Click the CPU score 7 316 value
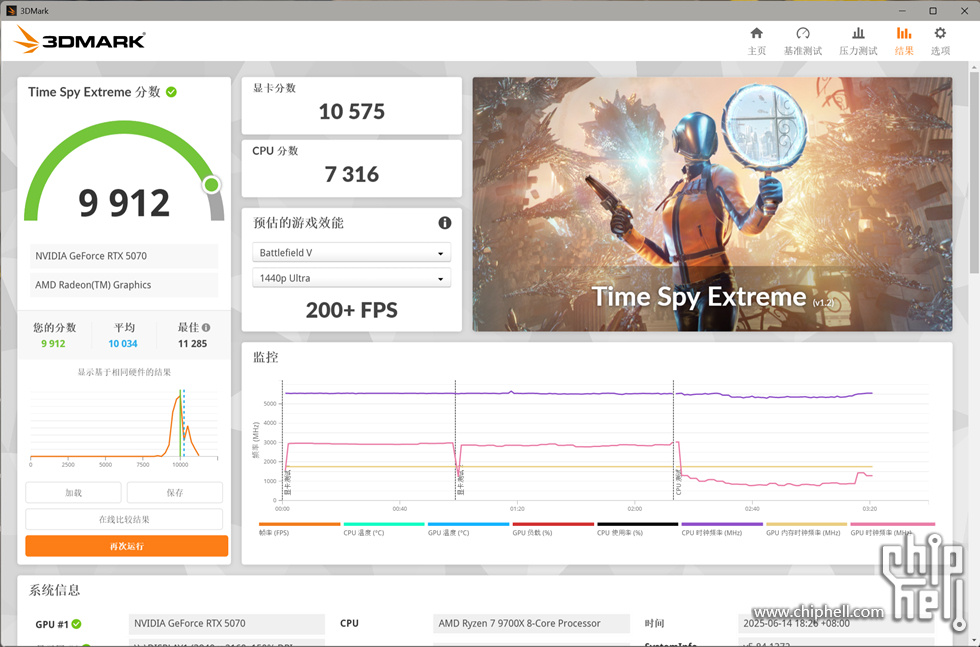Viewport: 980px width, 647px height. pyautogui.click(x=351, y=174)
